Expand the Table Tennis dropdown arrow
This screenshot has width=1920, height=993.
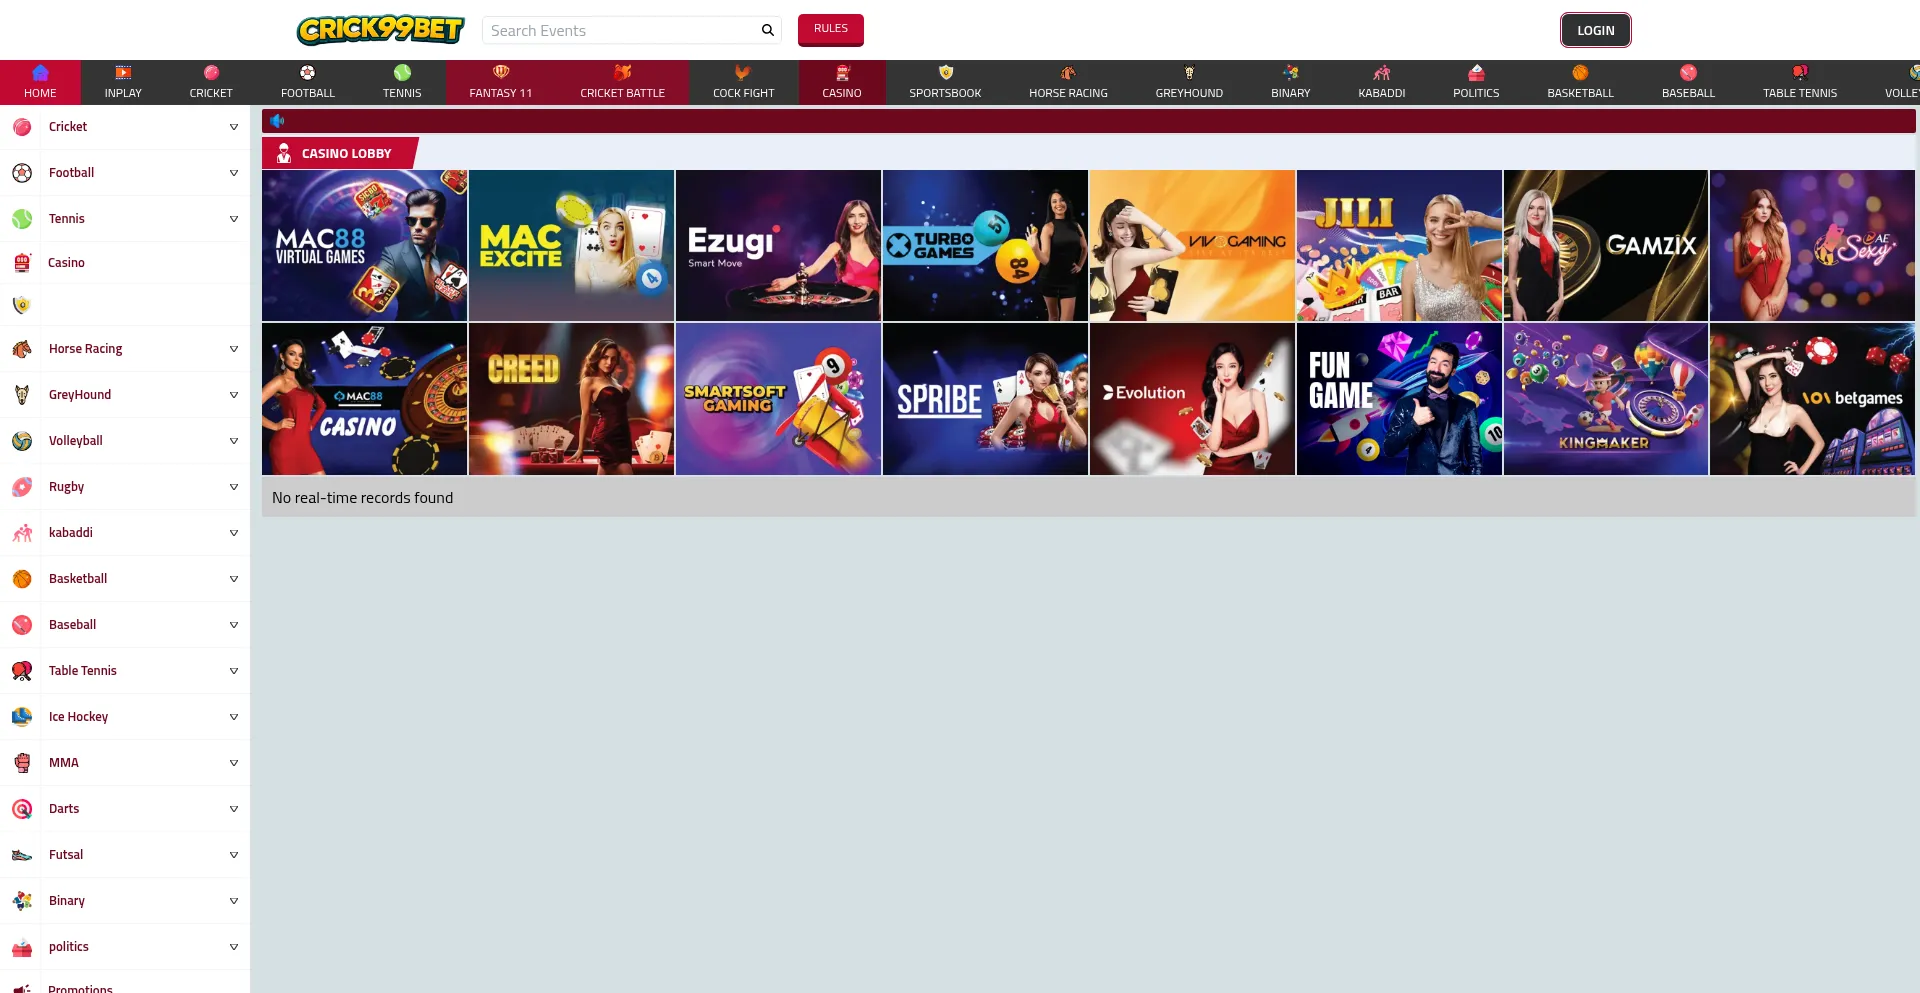click(x=234, y=671)
